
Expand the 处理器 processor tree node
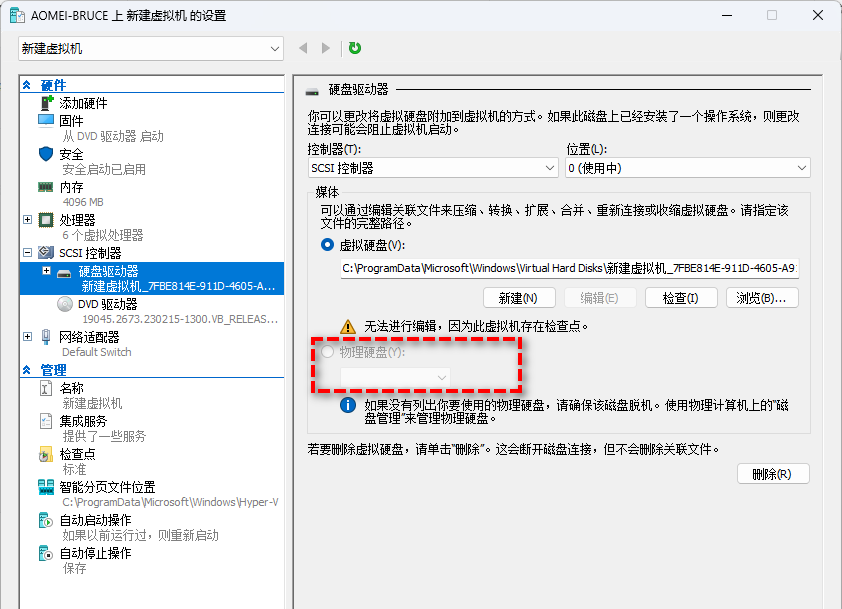click(x=27, y=219)
